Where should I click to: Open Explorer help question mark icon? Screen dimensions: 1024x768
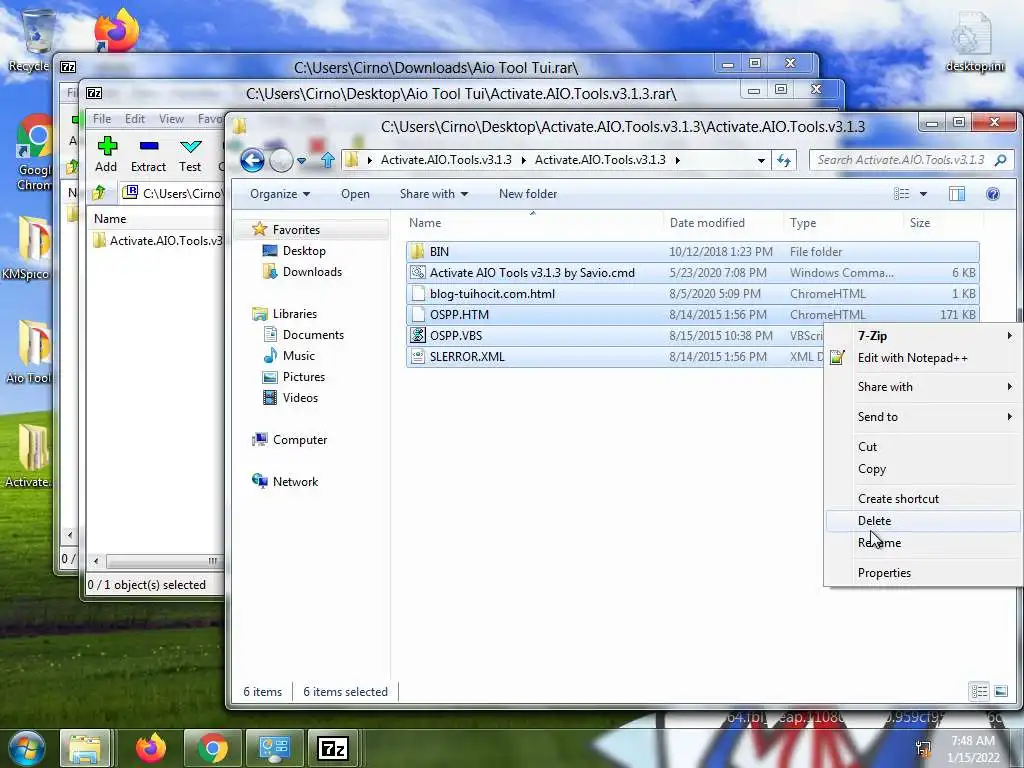pyautogui.click(x=993, y=194)
